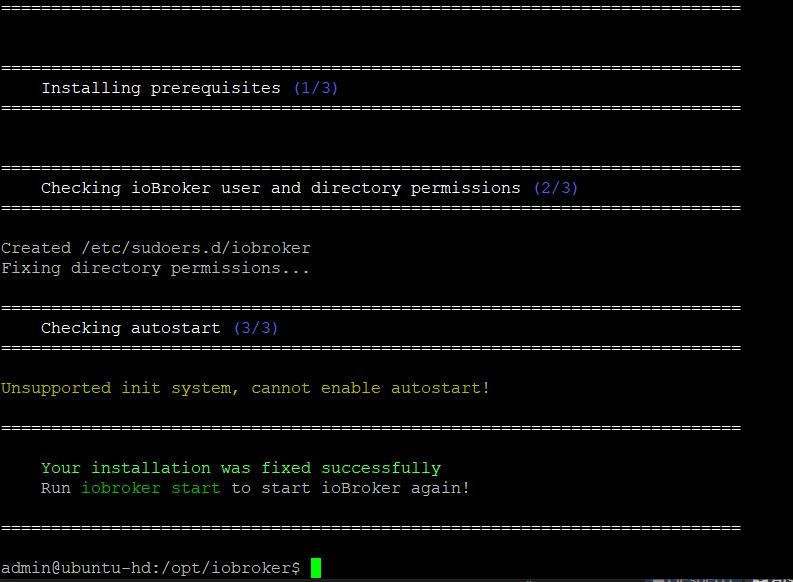Click the word 'Created' in output
This screenshot has width=793, height=582.
[36, 248]
